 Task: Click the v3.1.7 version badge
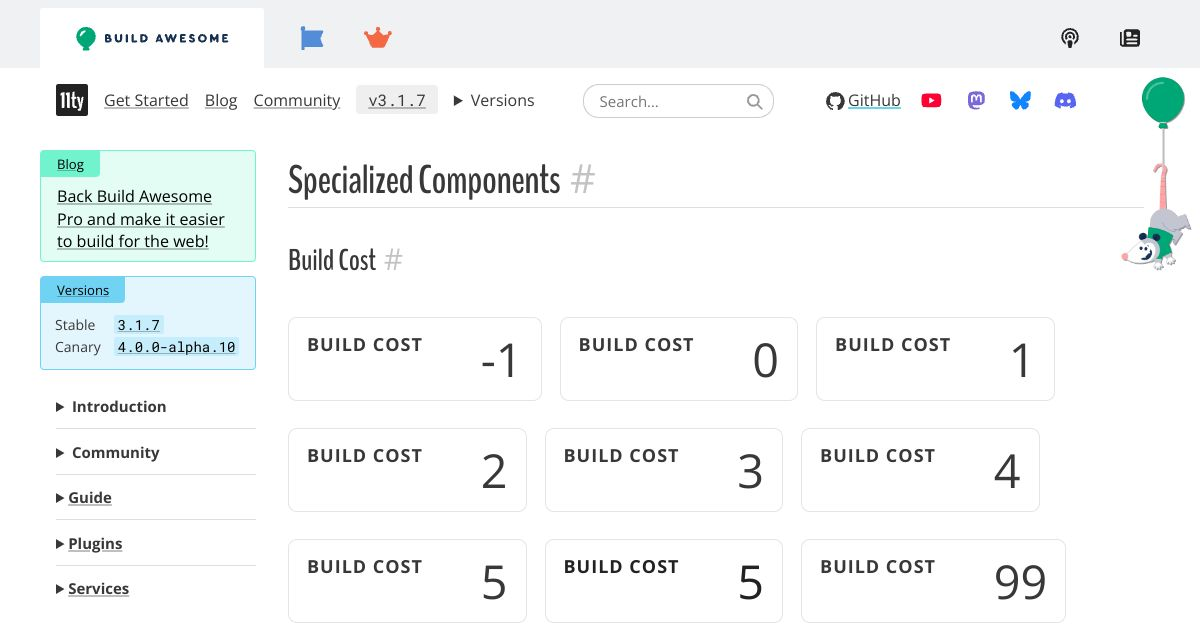397,100
